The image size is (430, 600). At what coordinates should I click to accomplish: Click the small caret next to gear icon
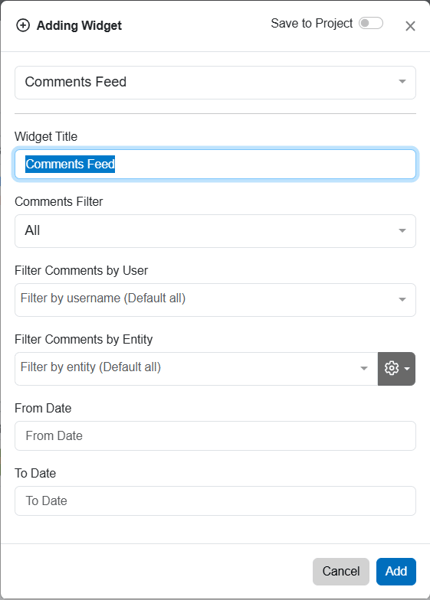(x=407, y=368)
